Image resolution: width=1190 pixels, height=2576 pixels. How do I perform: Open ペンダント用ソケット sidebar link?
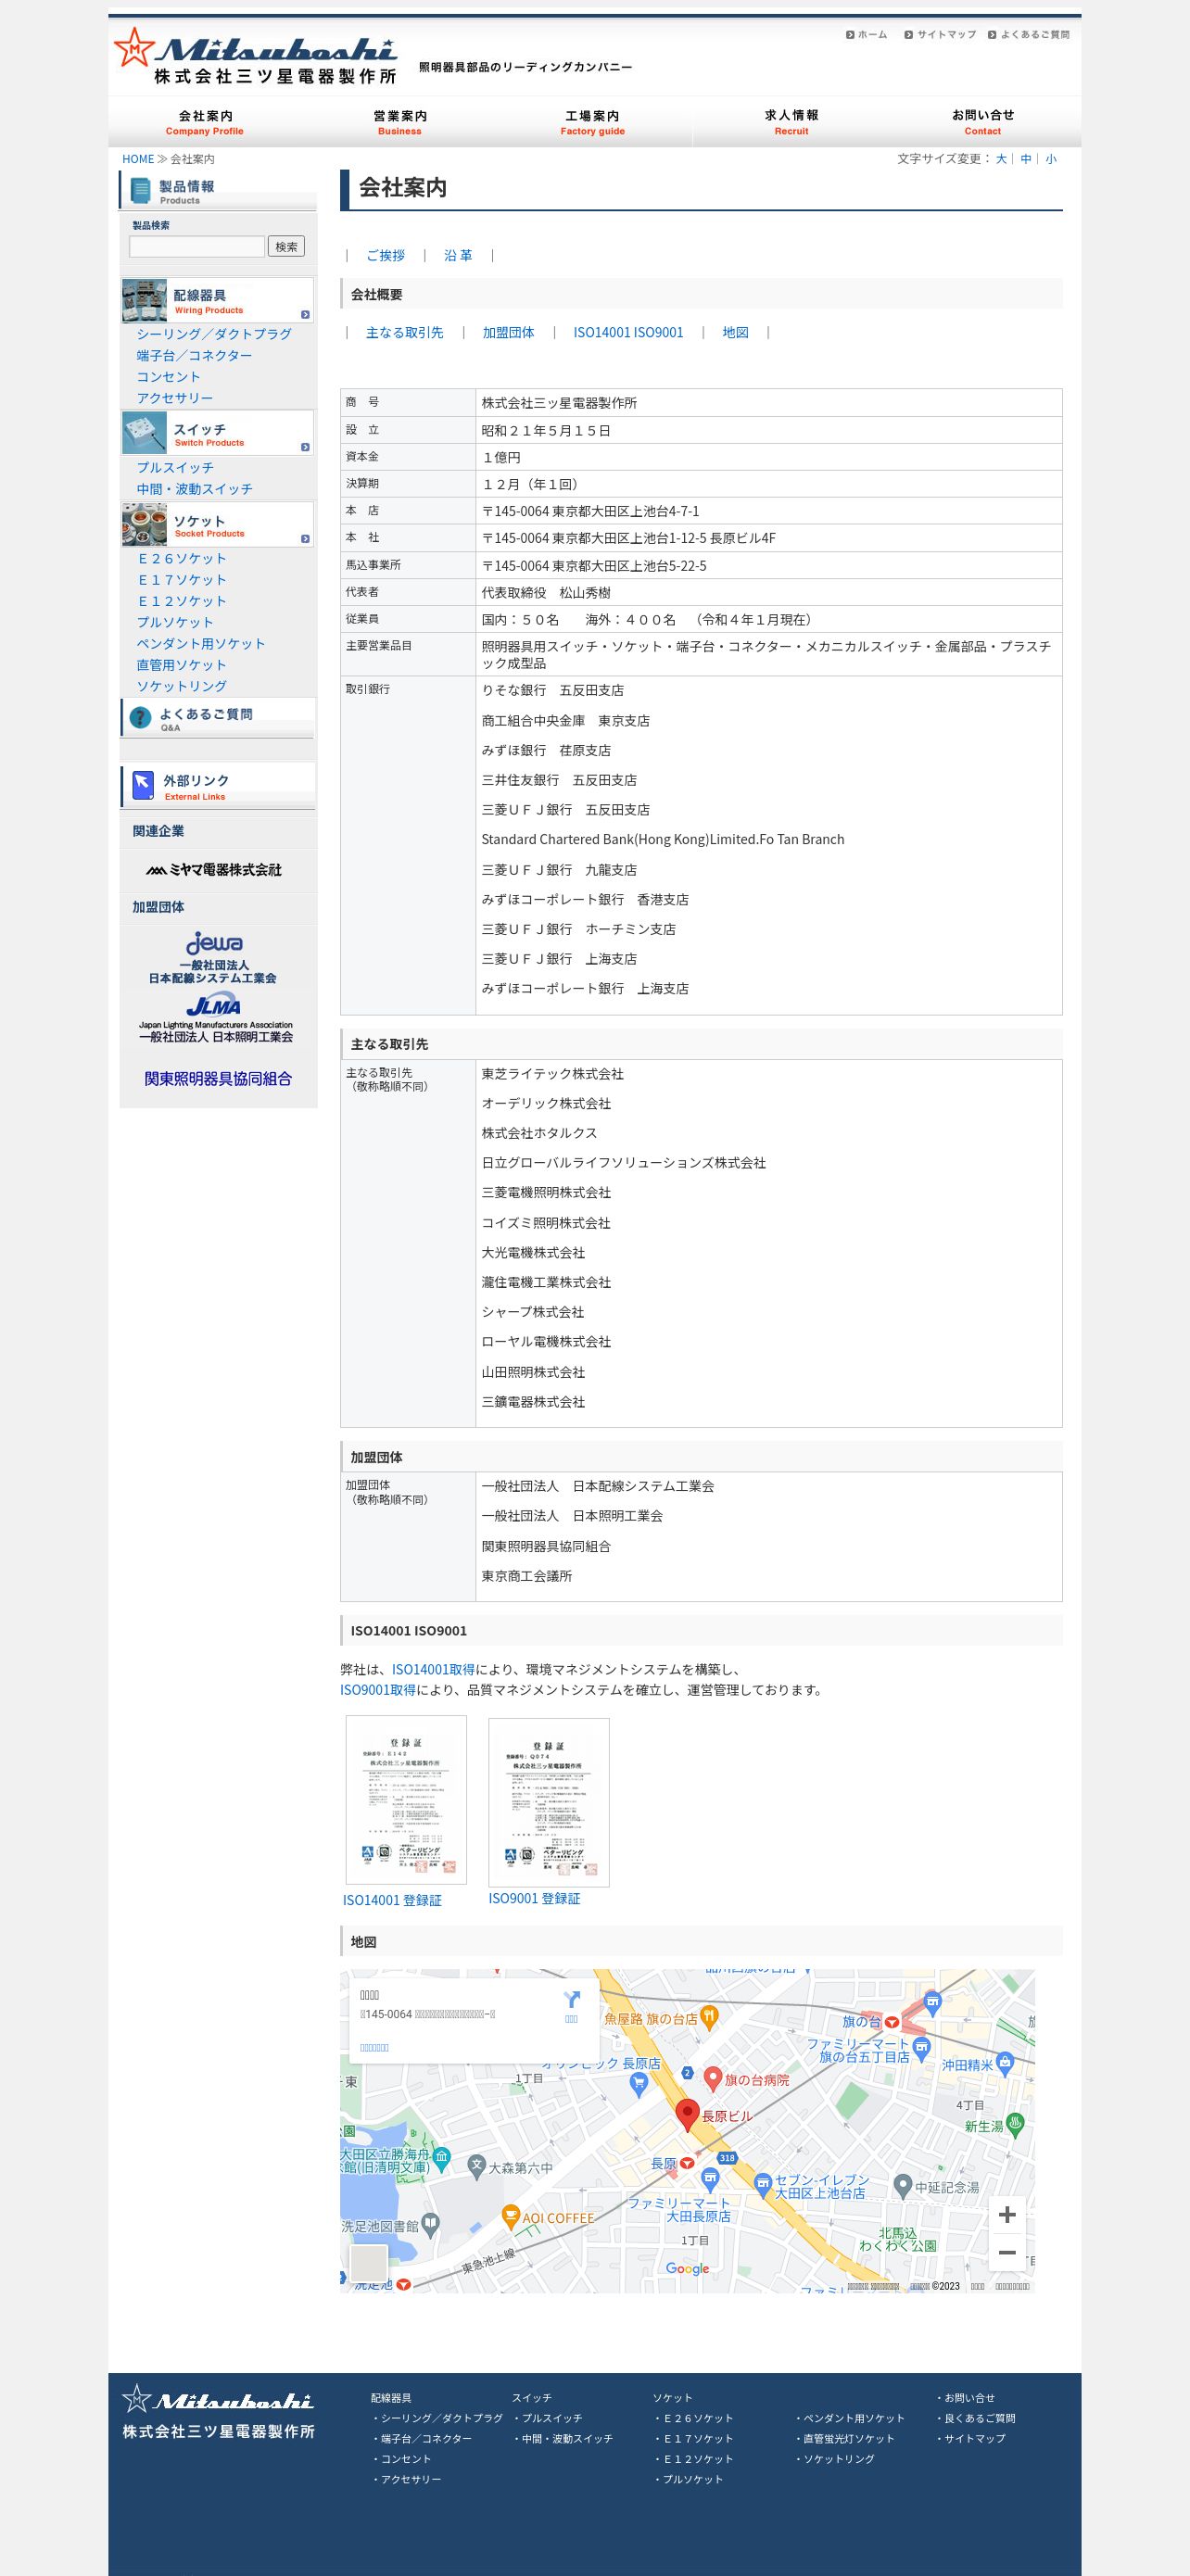point(201,643)
